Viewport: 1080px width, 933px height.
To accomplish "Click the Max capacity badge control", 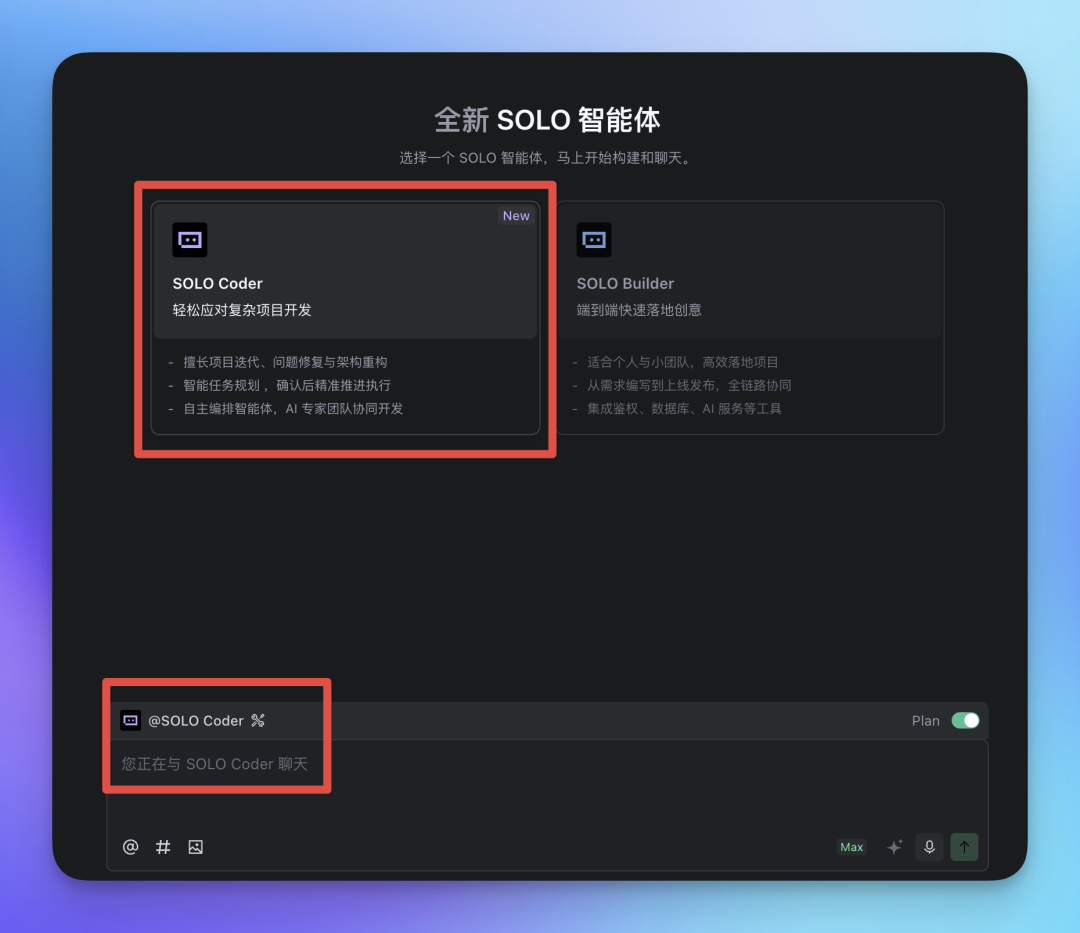I will pos(851,847).
